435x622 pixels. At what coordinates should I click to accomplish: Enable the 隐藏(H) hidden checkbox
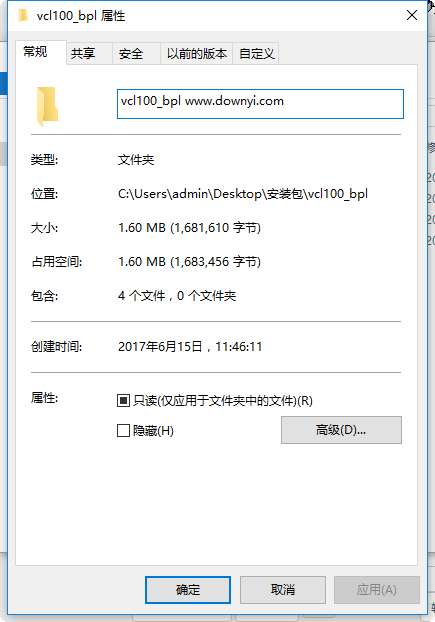[123, 430]
